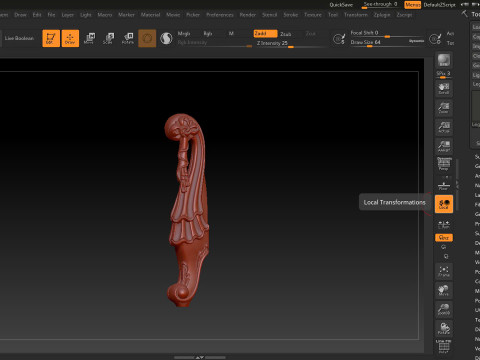Open the Light menu
This screenshot has height=360, width=480.
click(x=86, y=15)
